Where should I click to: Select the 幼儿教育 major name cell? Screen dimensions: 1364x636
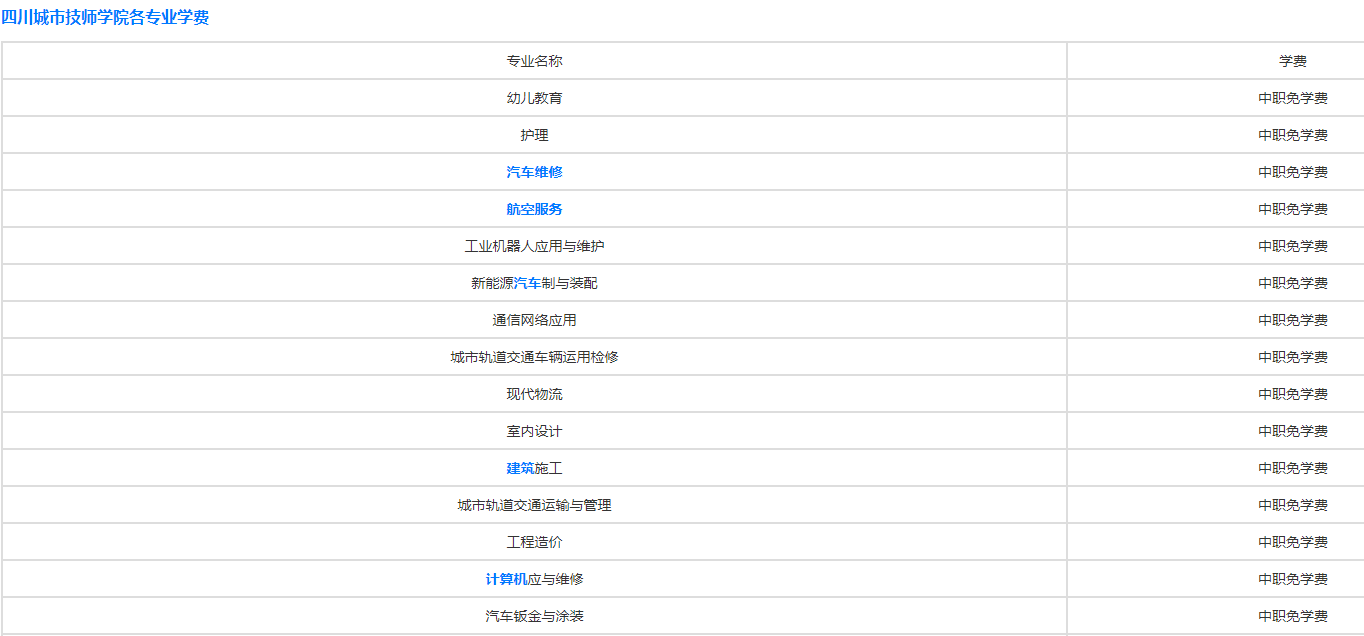click(534, 98)
